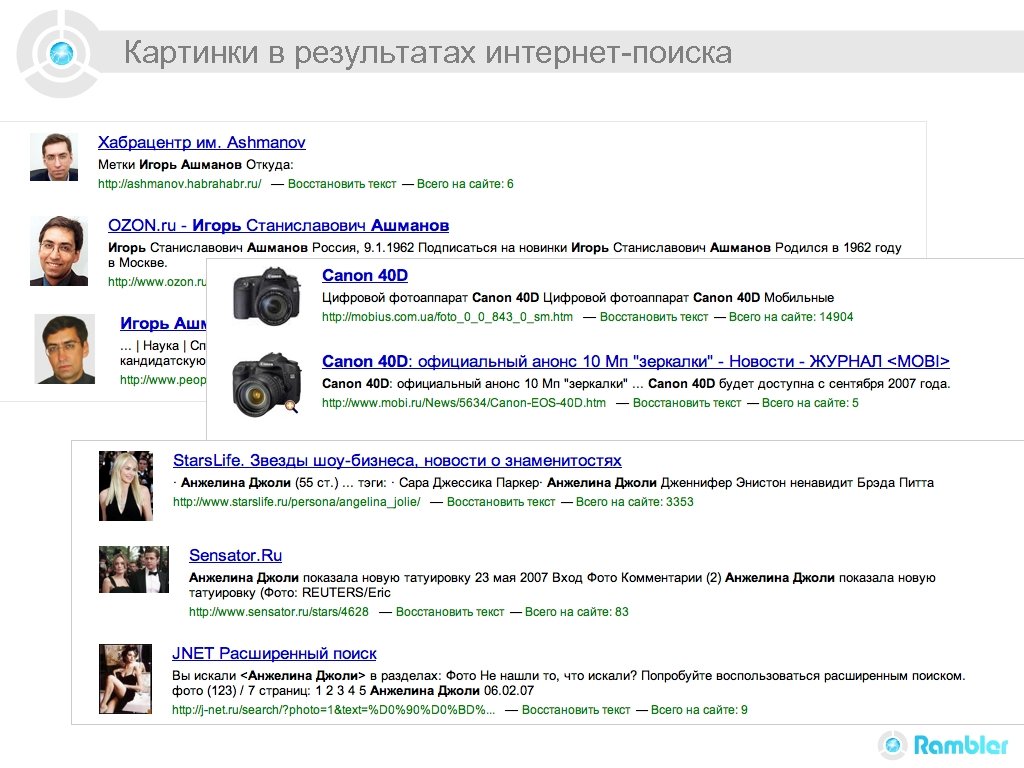The image size is (1024, 768).
Task: Click Восстановить текст for the habrahabr result
Action: (x=342, y=184)
